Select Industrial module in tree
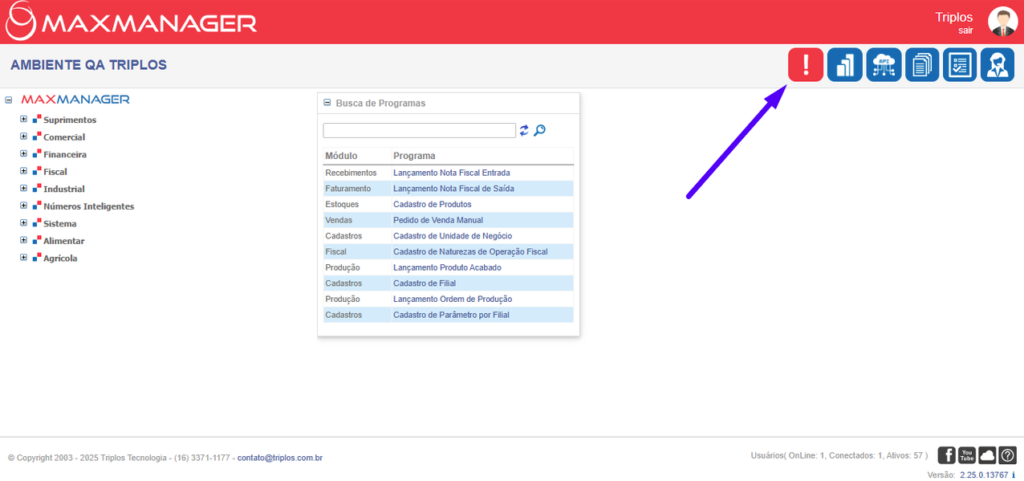The image size is (1024, 481). pyautogui.click(x=64, y=189)
